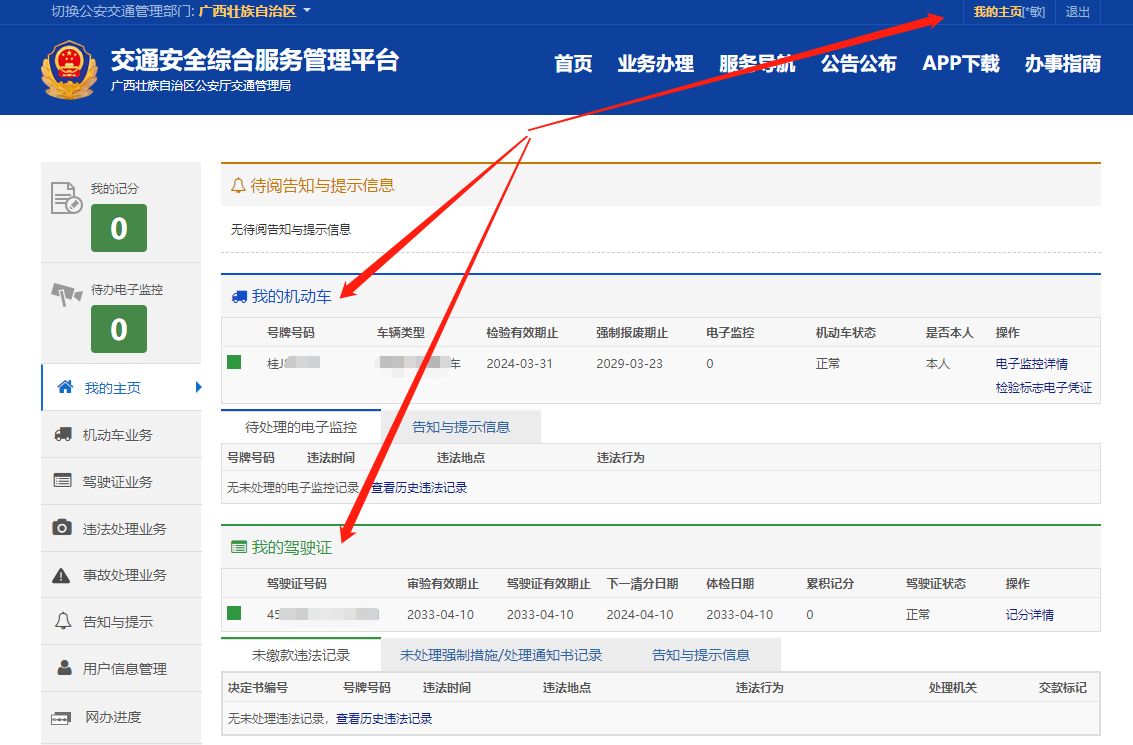Screen dimensions: 1133x745
Task: Click the warning triangle icon for 事故处理业务
Action: (62, 575)
